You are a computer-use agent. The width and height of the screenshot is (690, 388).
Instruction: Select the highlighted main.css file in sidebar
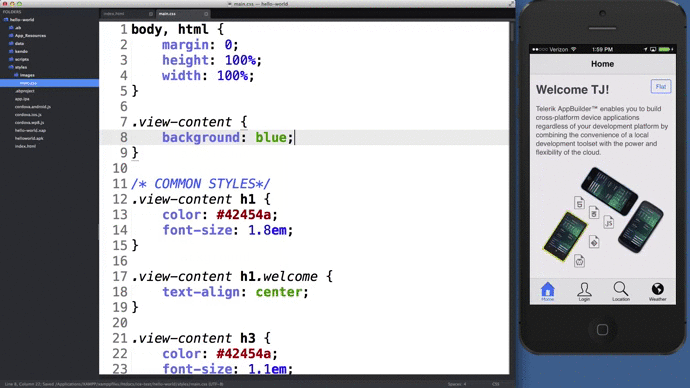[x=49, y=83]
